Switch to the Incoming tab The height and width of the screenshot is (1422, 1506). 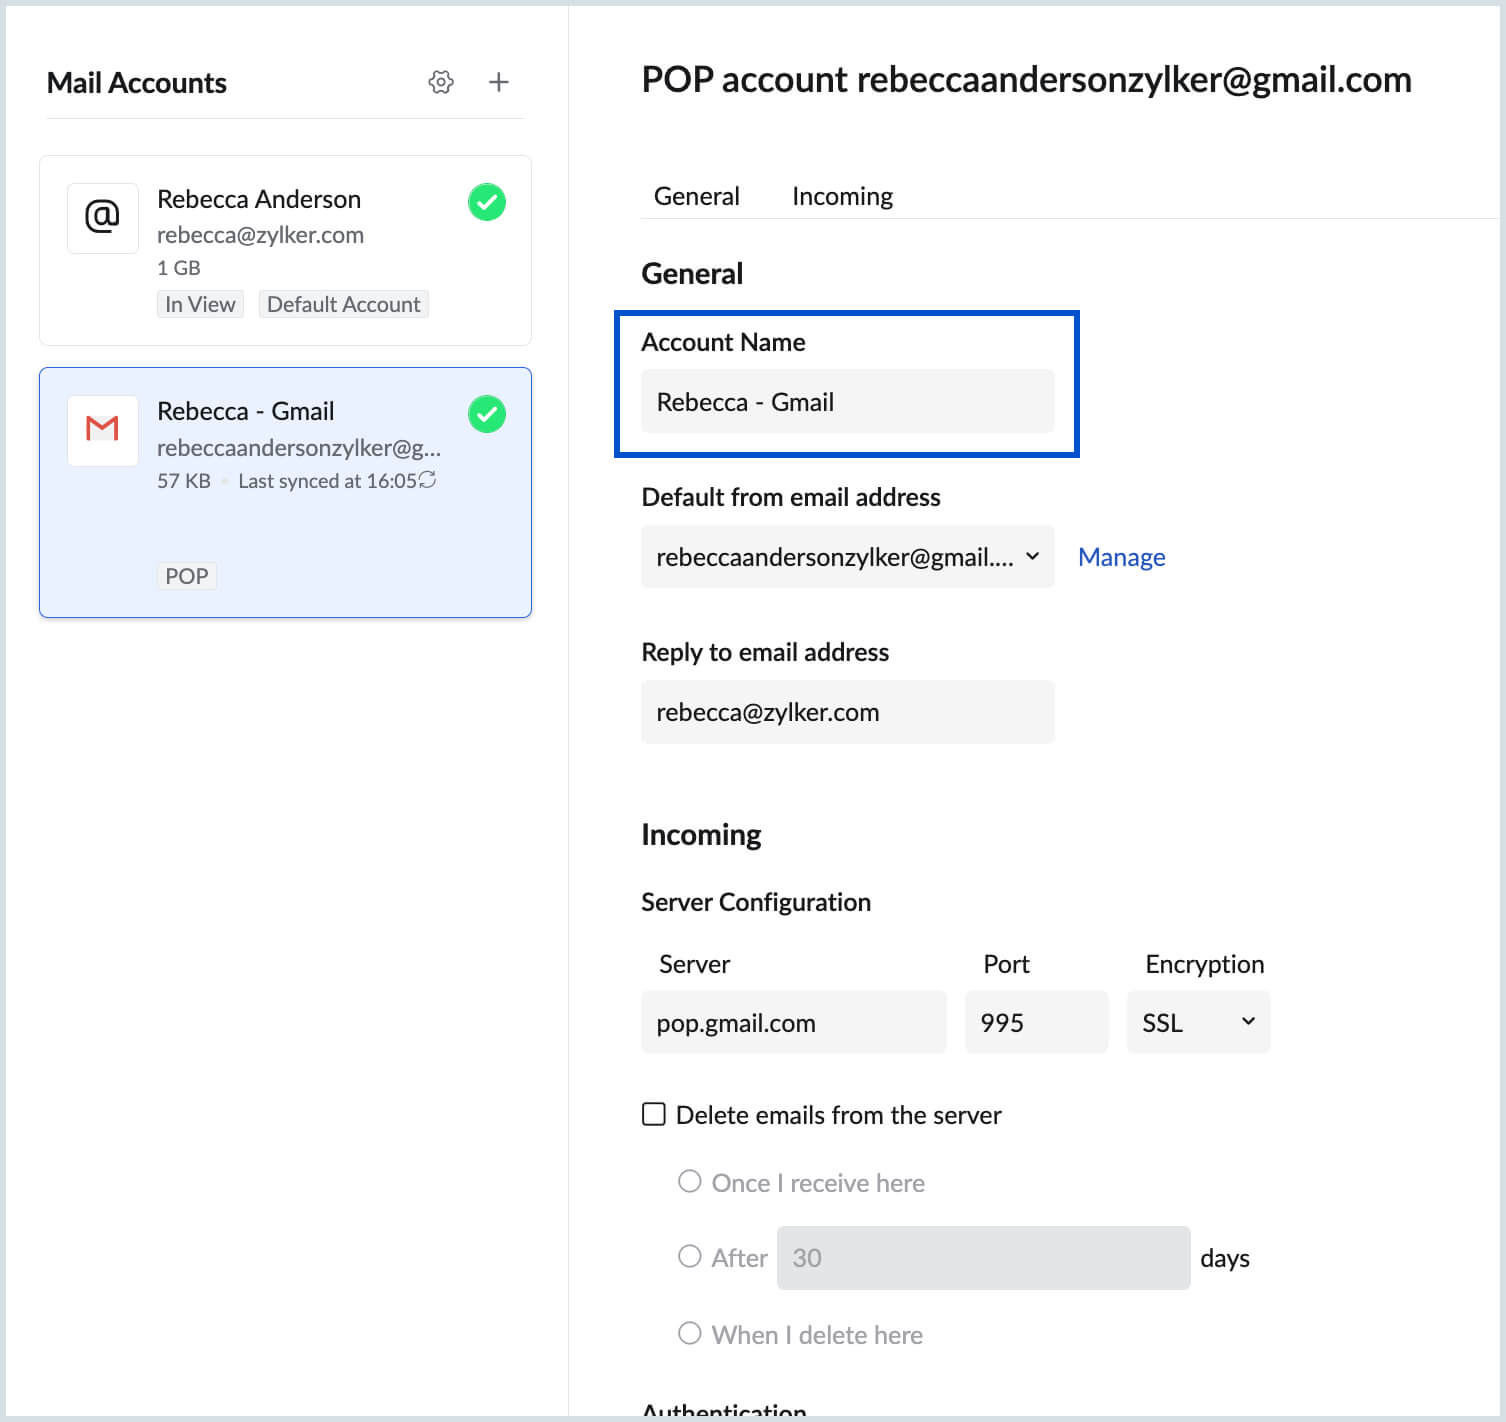tap(842, 196)
